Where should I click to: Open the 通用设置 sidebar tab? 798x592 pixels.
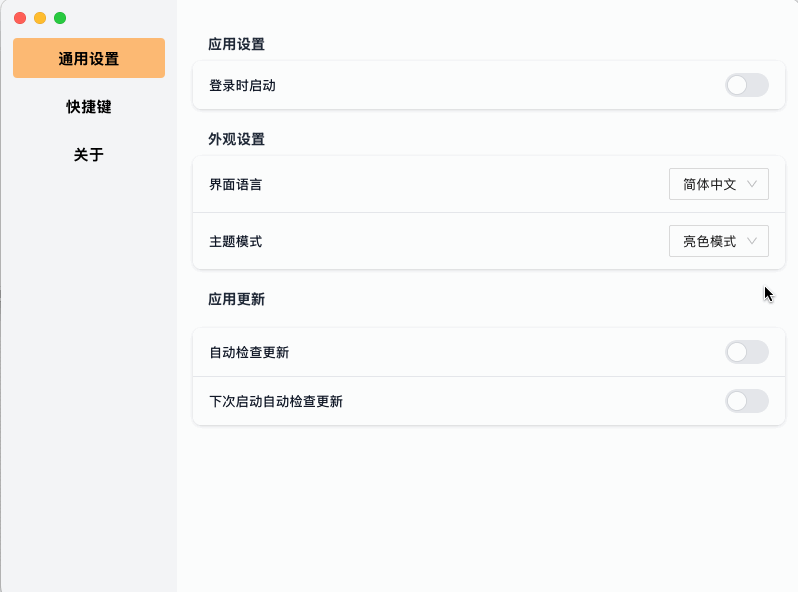tap(89, 58)
